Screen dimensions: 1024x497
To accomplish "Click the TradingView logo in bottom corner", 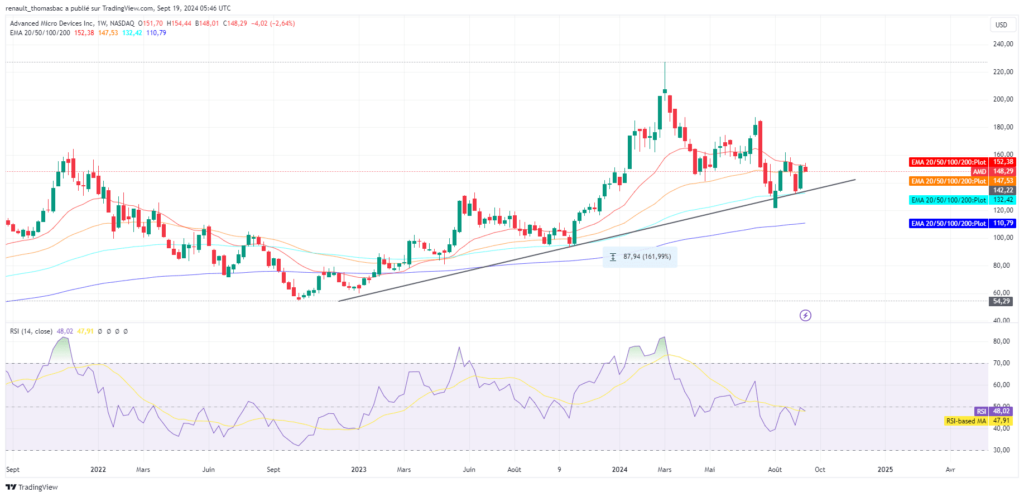I will (34, 486).
